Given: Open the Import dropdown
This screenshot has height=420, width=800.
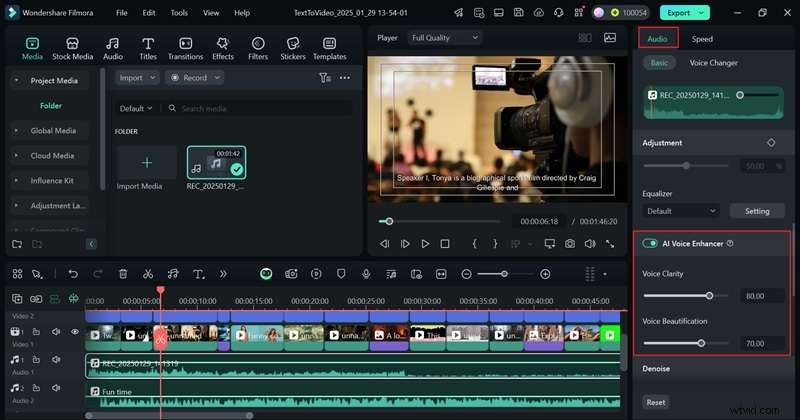Looking at the screenshot, I should point(137,78).
